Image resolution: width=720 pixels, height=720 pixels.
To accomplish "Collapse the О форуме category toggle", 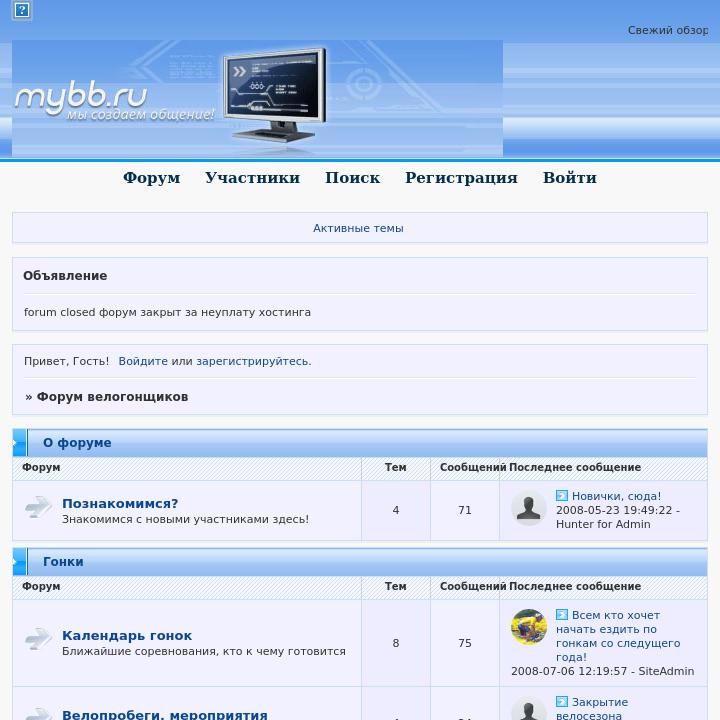I will 20,443.
